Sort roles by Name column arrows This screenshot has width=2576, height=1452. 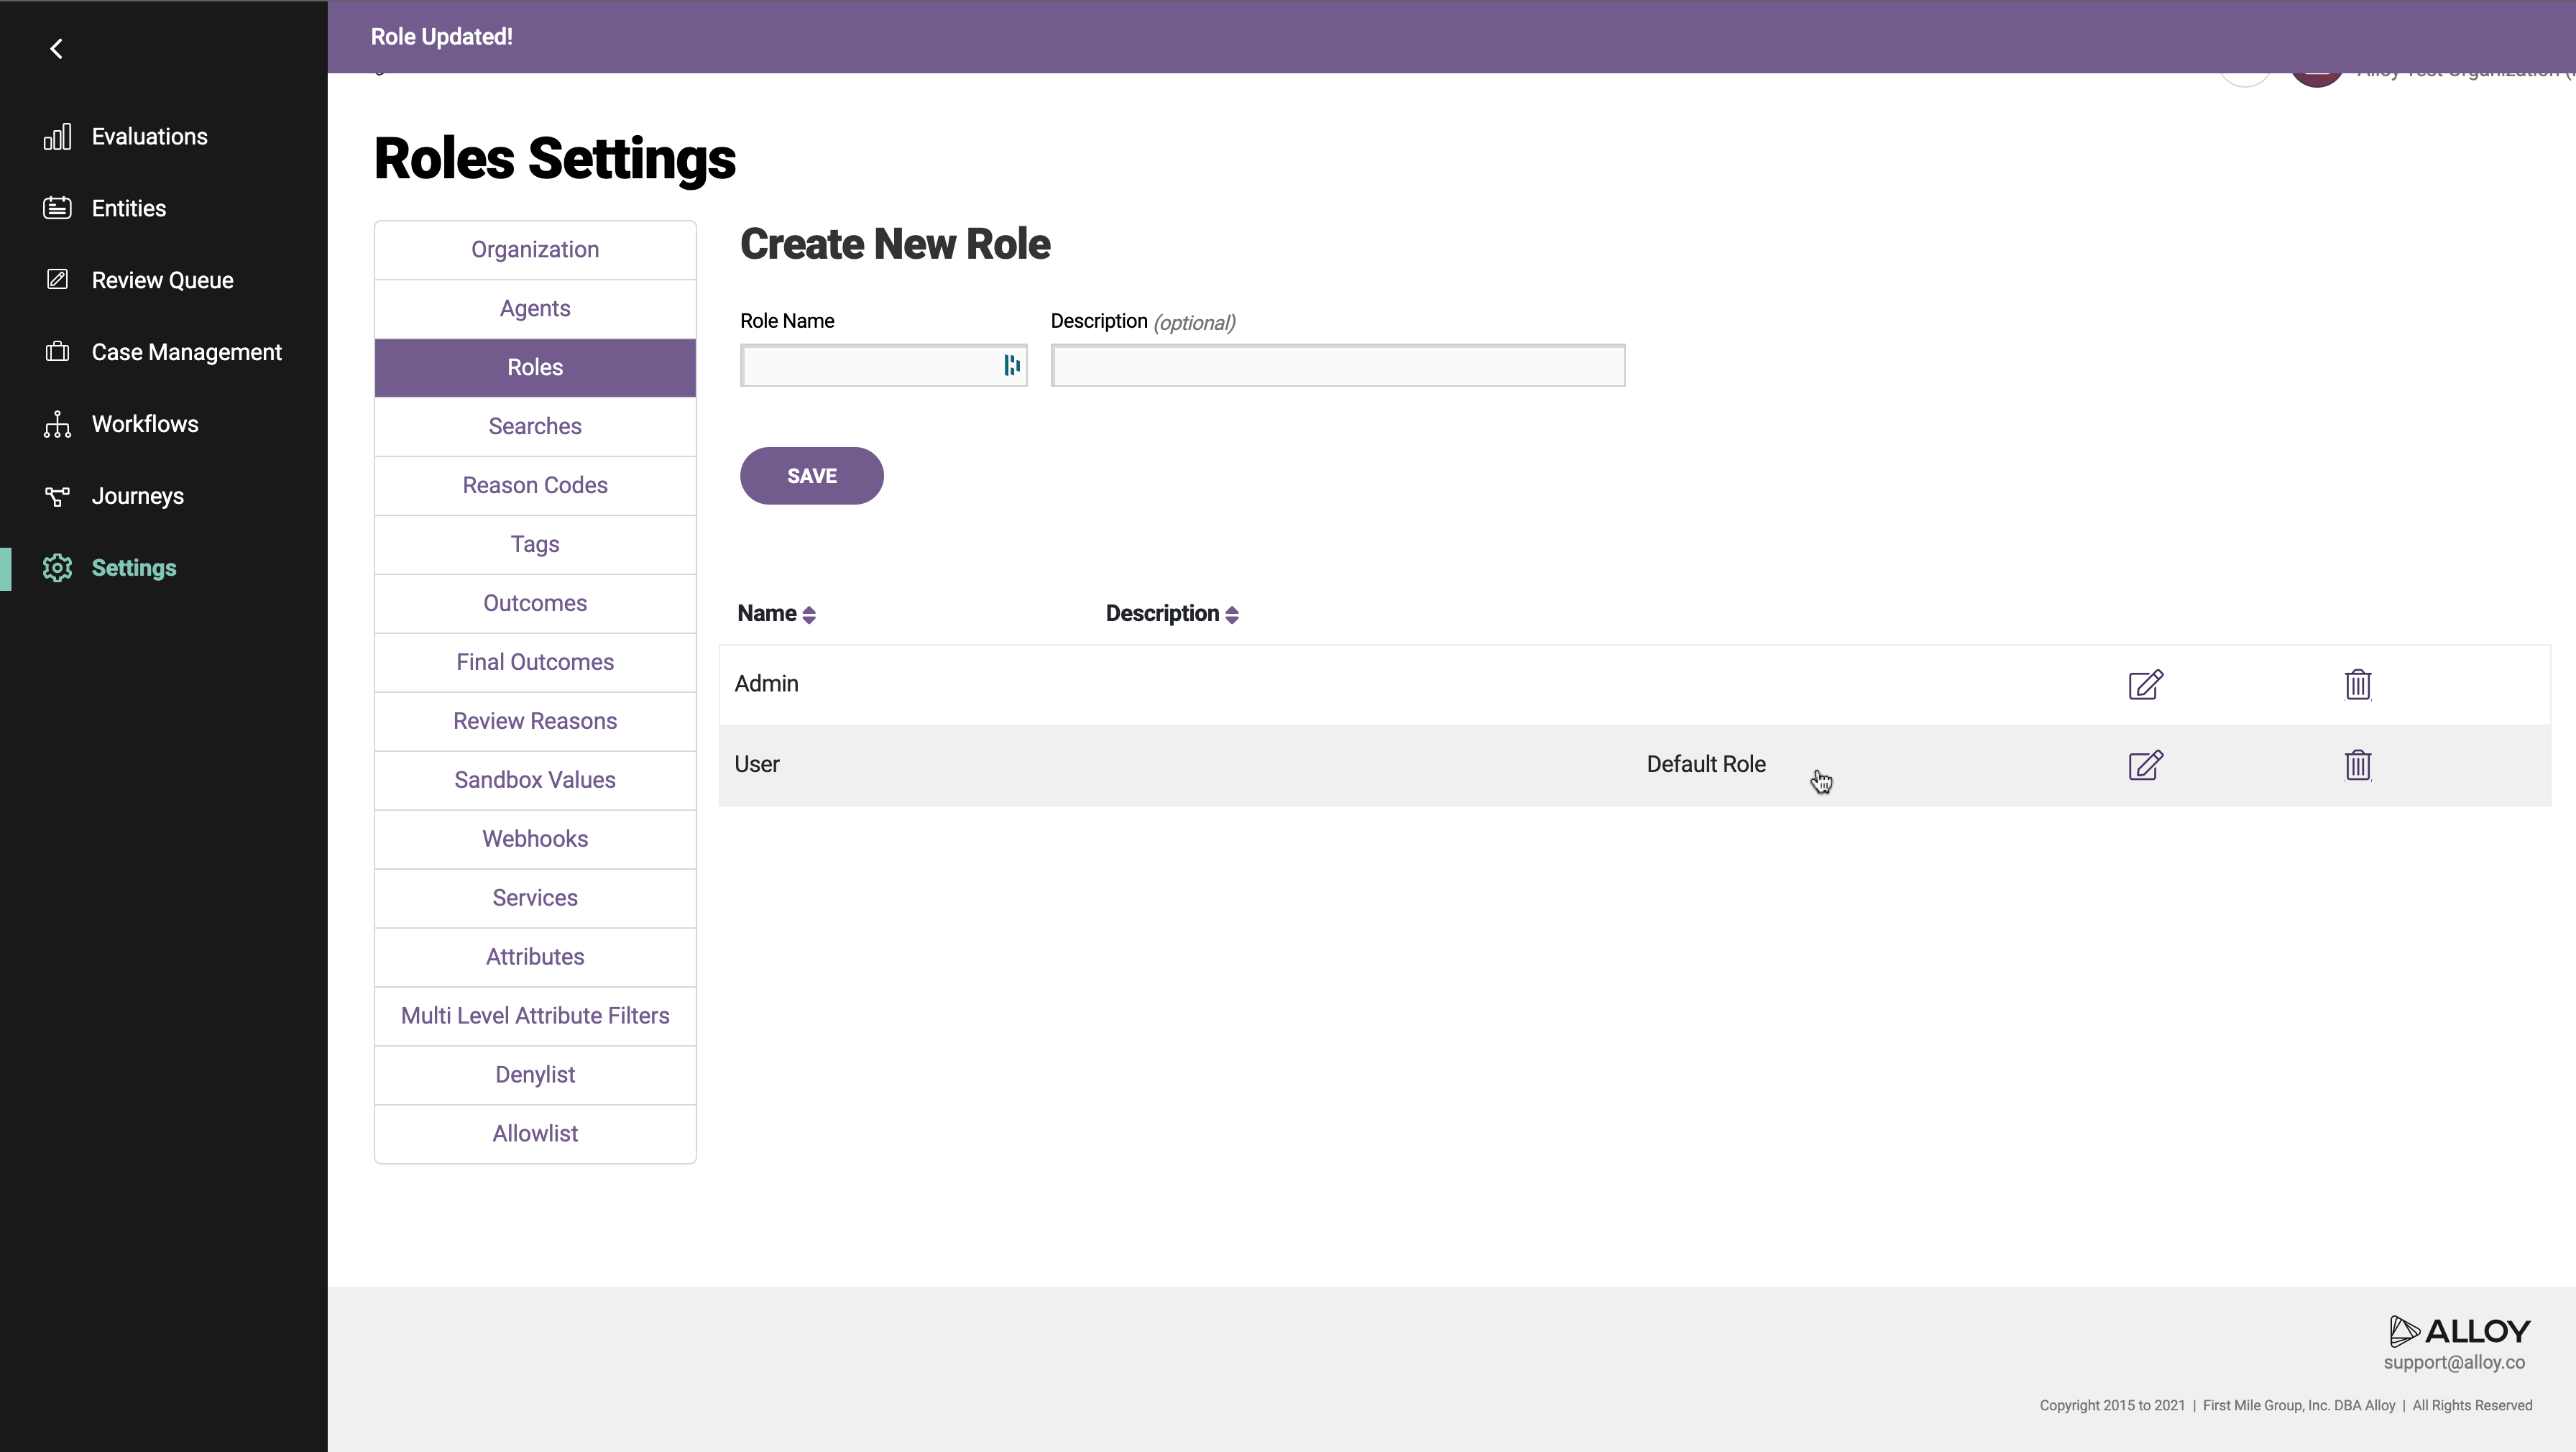809,615
